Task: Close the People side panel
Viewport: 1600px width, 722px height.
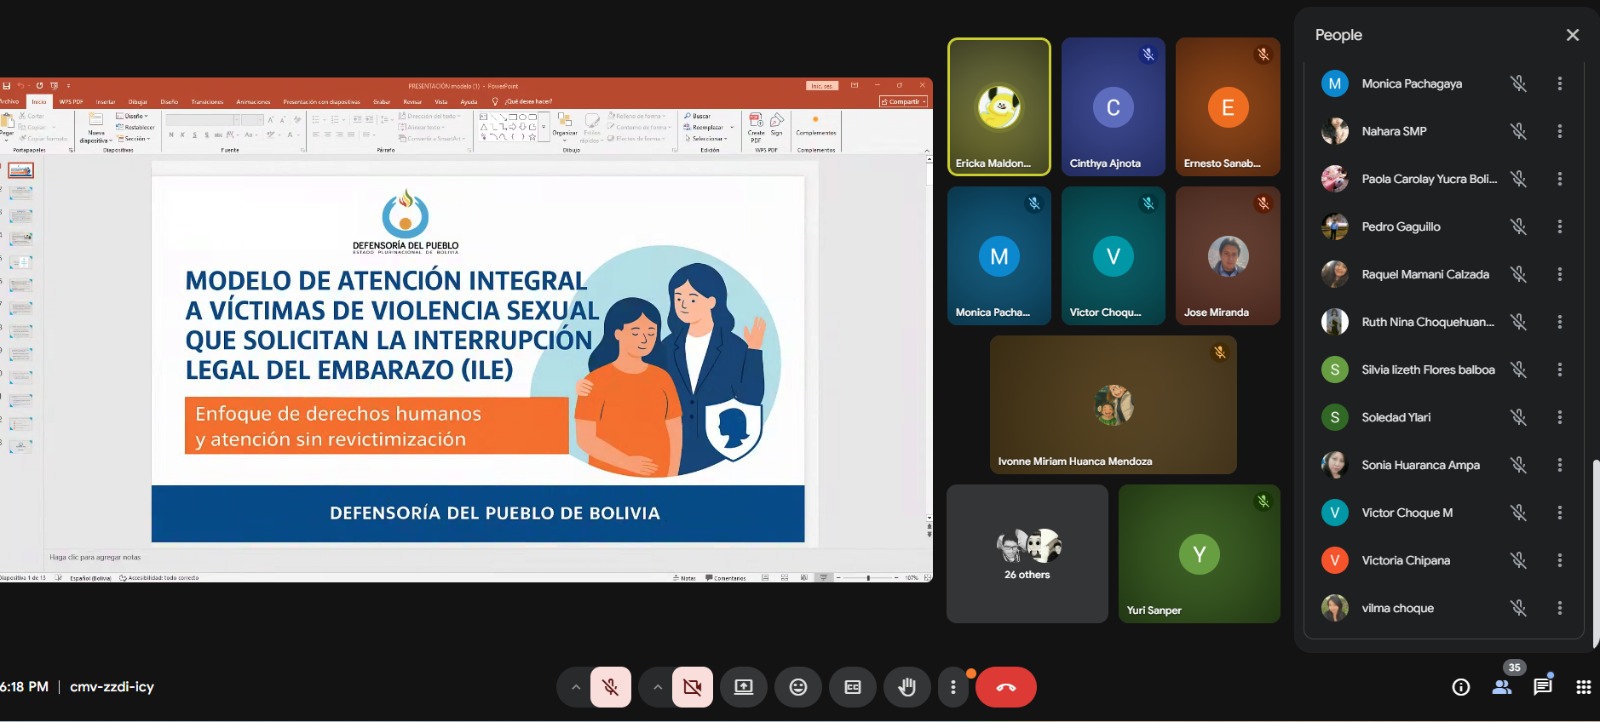Action: pyautogui.click(x=1572, y=35)
